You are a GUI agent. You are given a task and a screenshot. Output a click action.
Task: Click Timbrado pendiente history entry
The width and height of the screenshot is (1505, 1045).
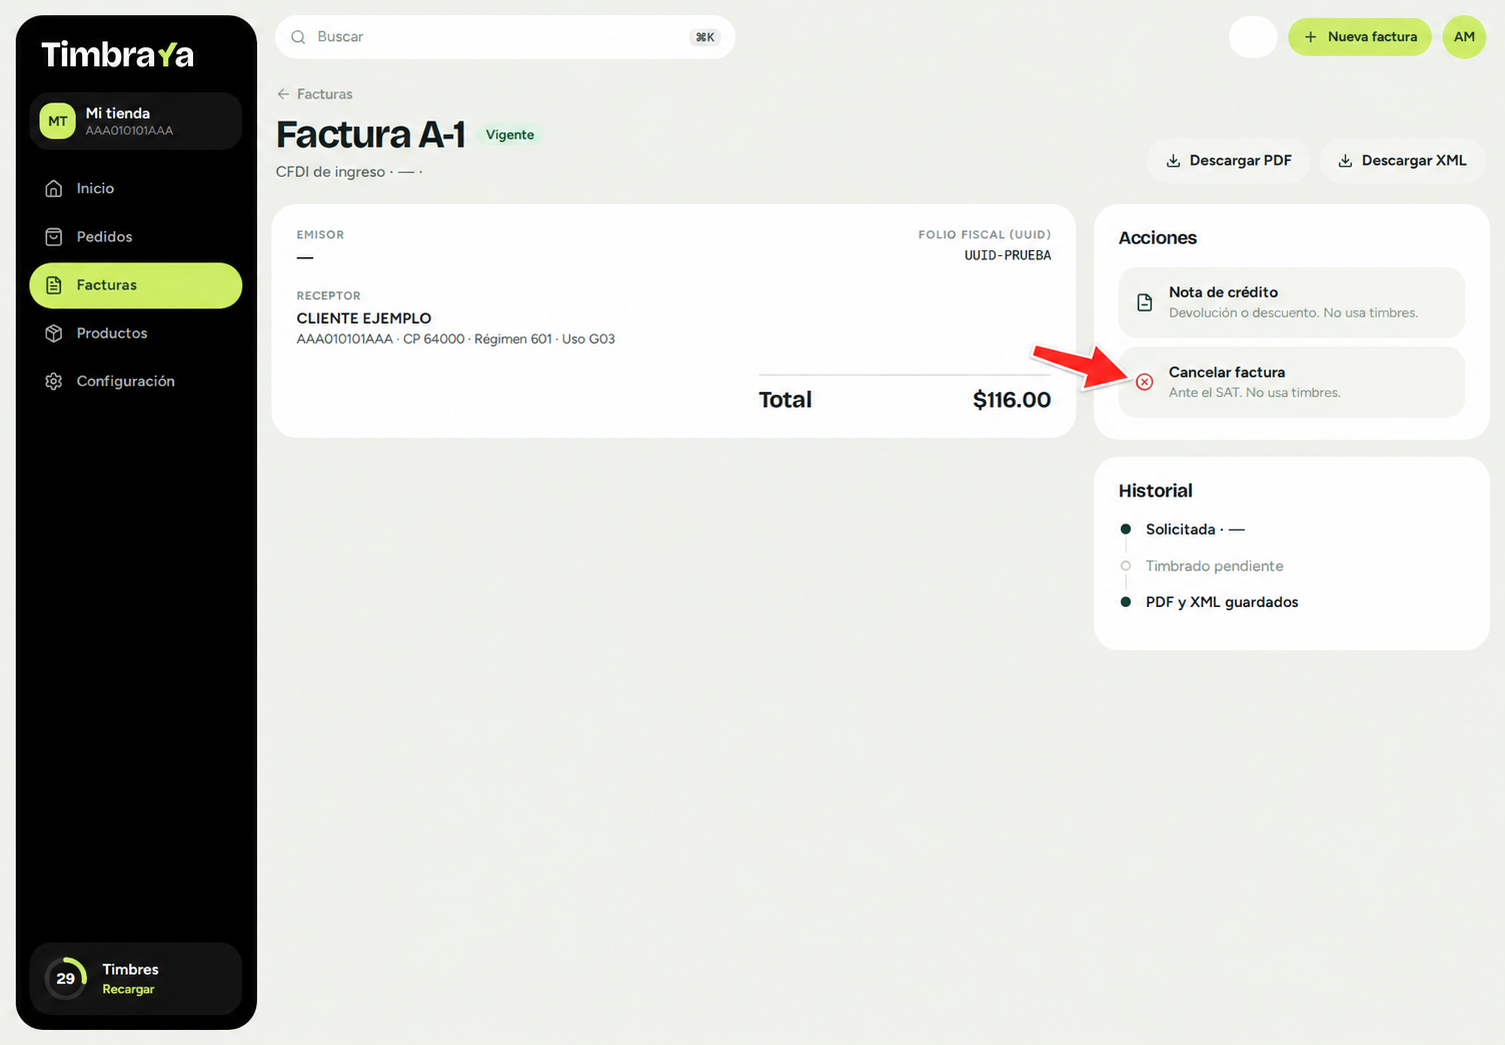pos(1214,566)
